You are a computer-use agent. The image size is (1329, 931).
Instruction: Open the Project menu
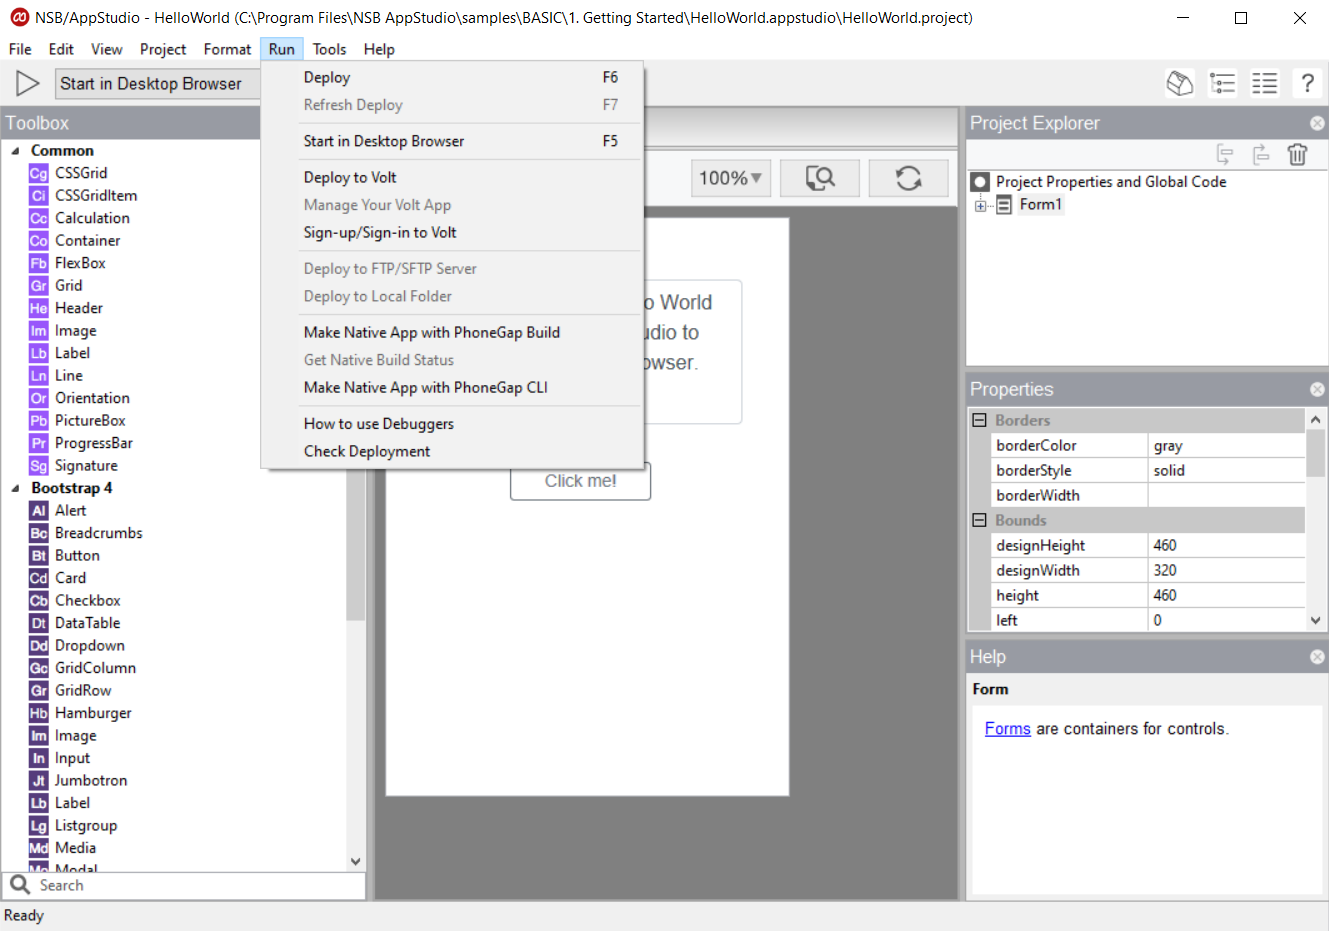click(x=163, y=49)
